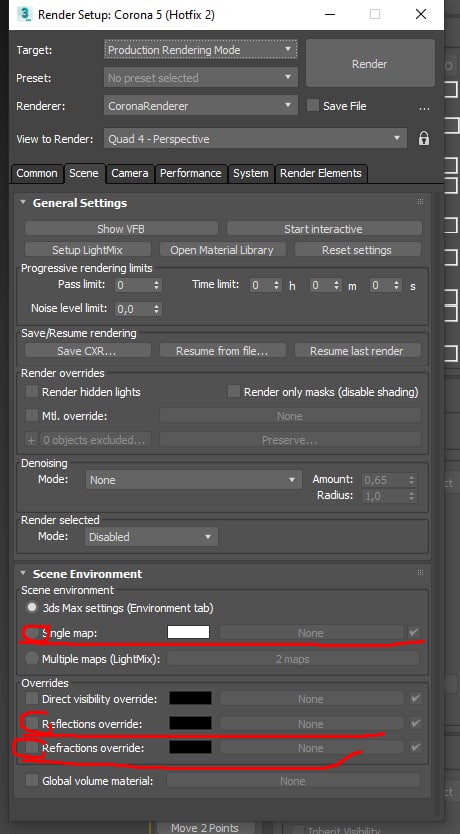
Task: Open Render selected Mode dropdown
Action: [150, 537]
